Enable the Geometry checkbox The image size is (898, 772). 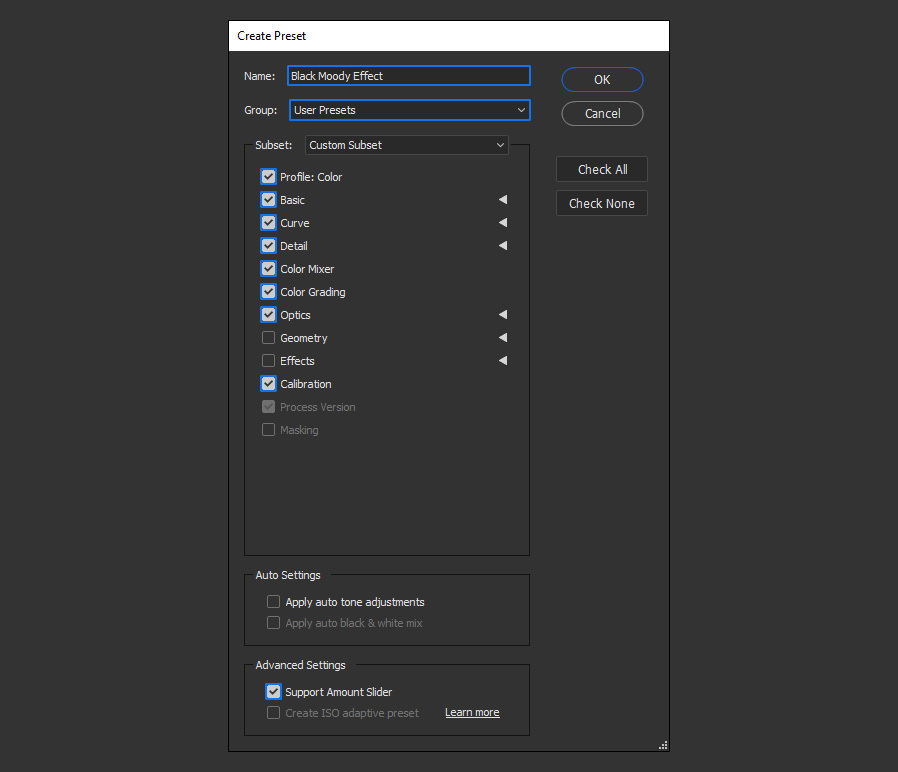(x=268, y=337)
